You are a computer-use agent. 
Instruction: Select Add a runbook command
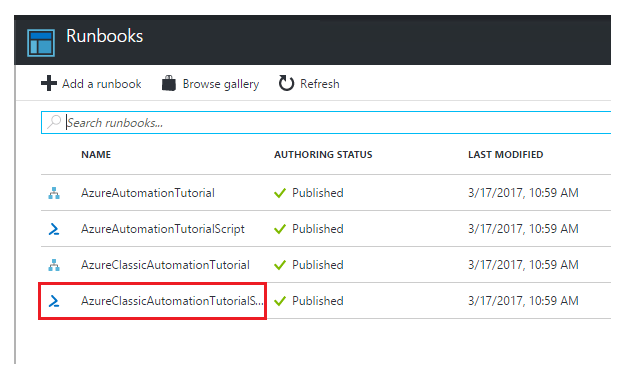pyautogui.click(x=91, y=83)
